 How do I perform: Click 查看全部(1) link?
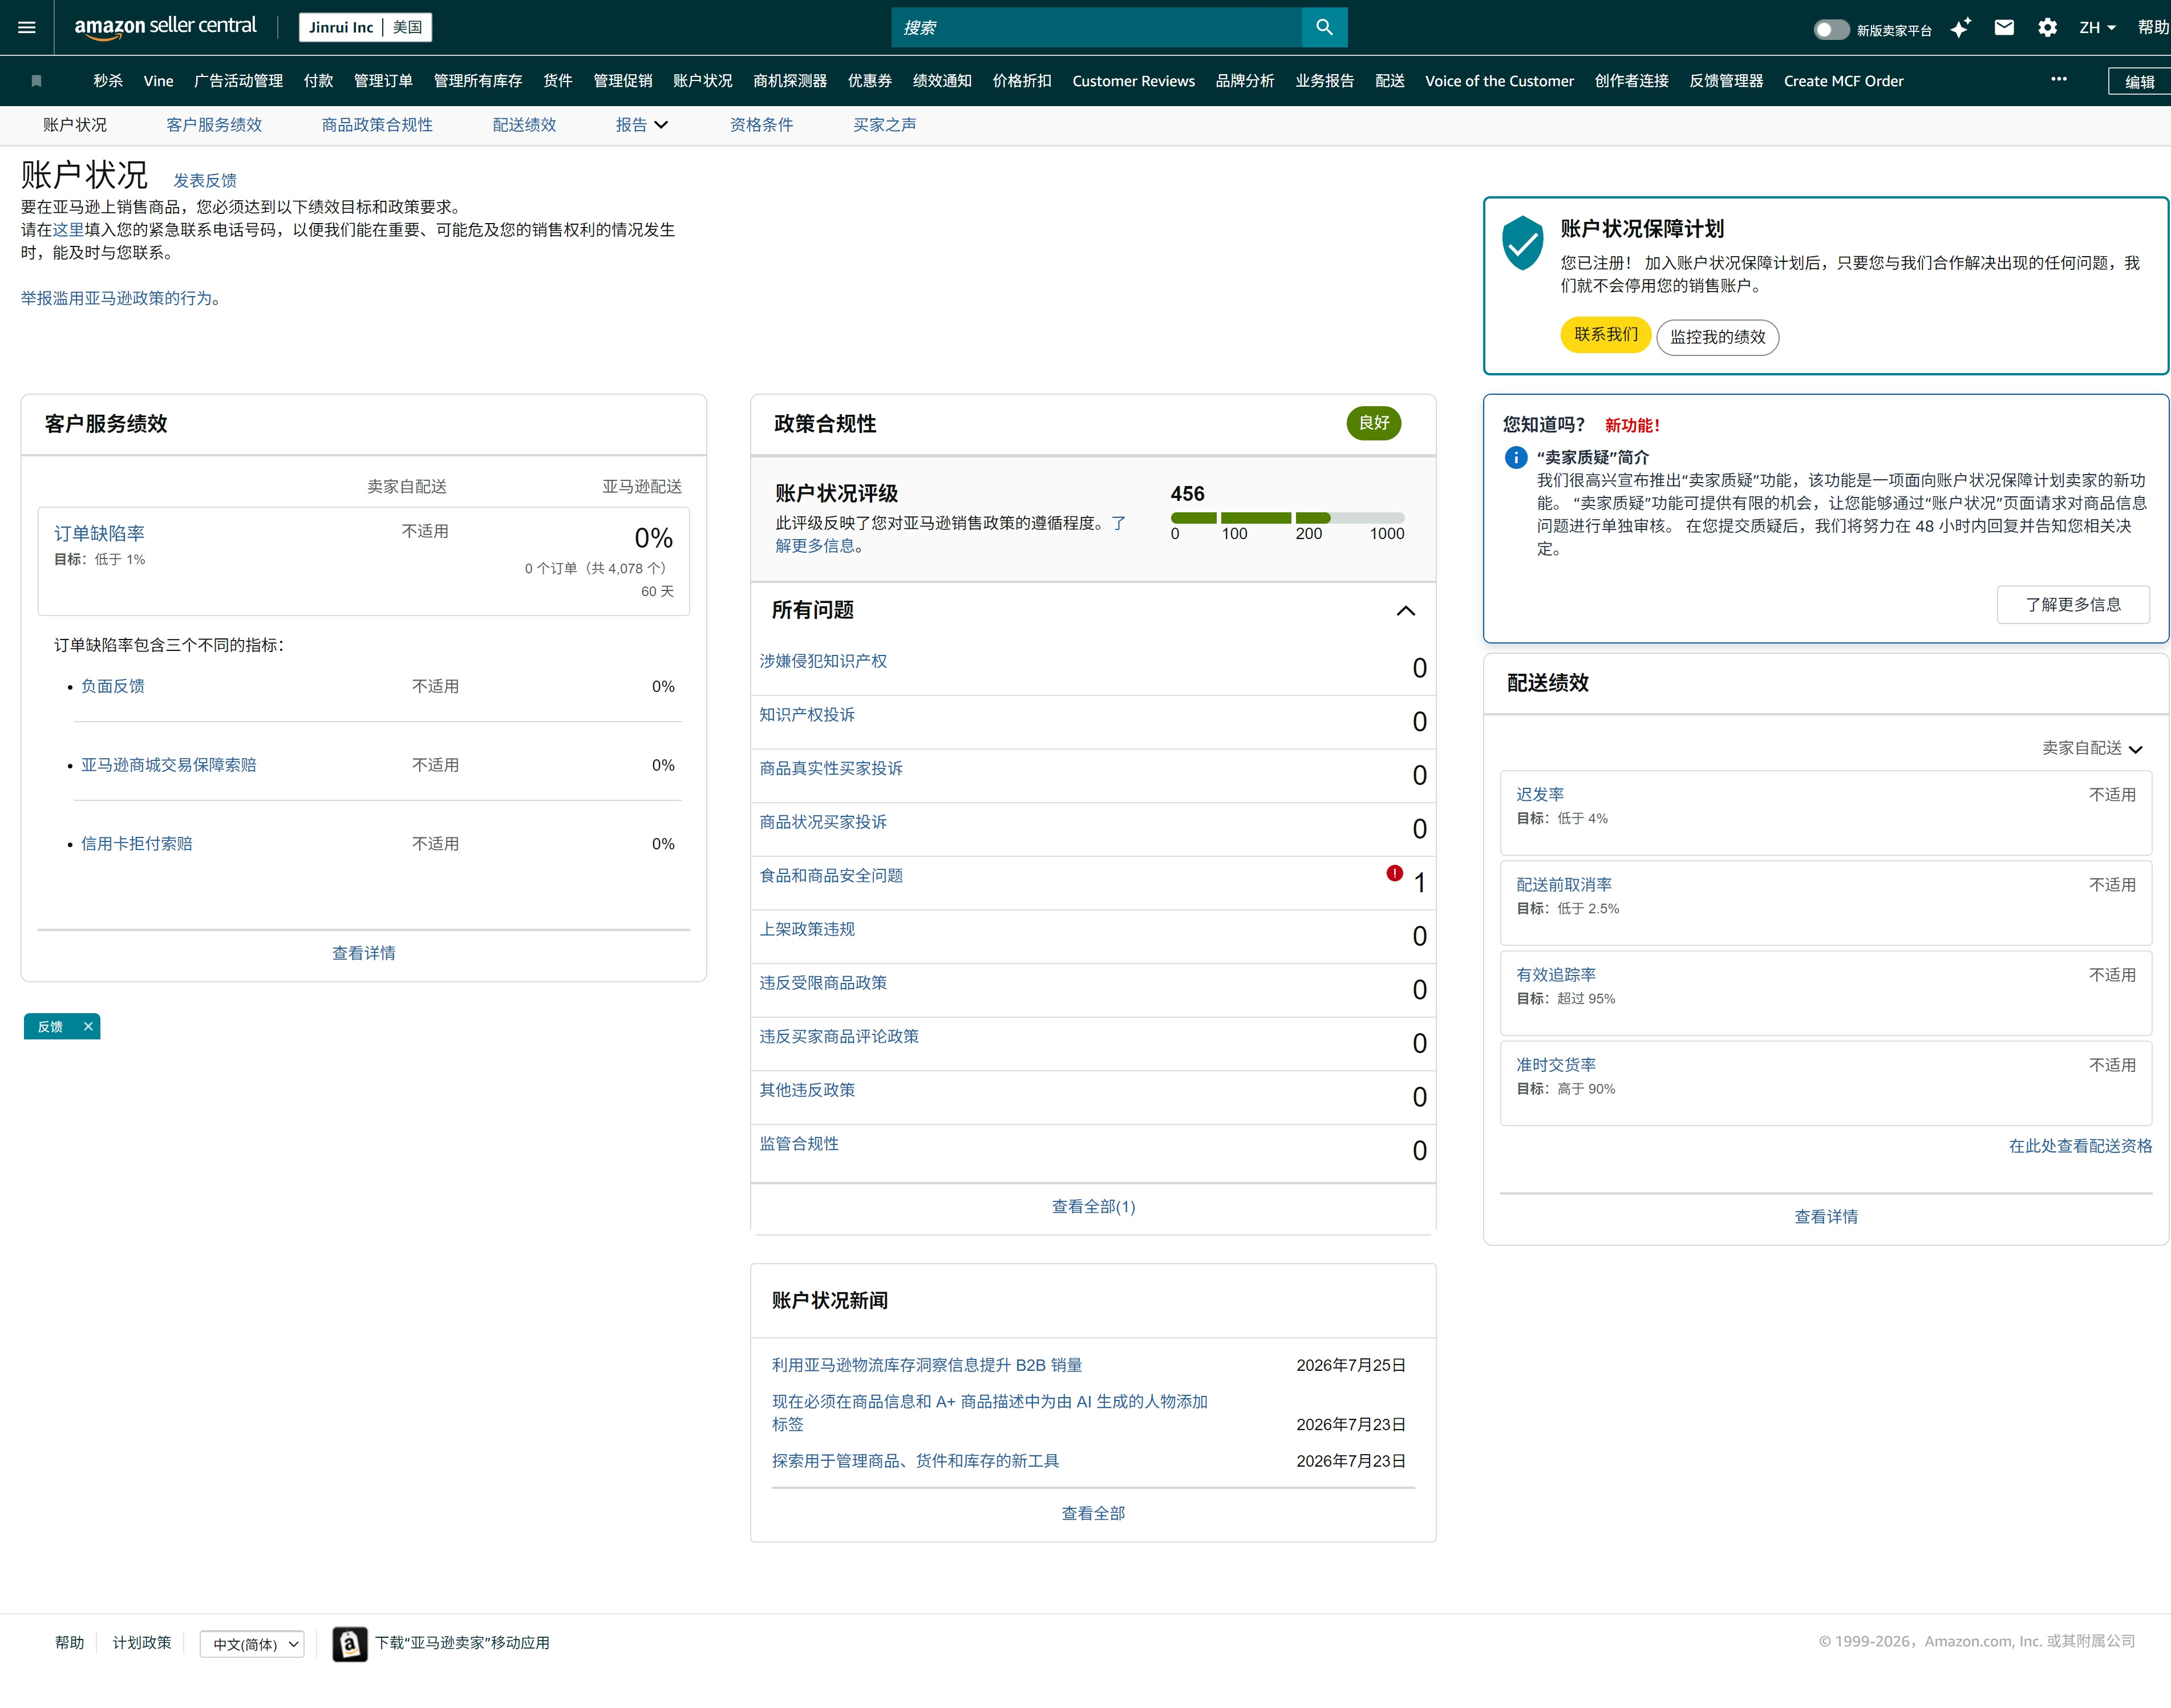tap(1093, 1206)
